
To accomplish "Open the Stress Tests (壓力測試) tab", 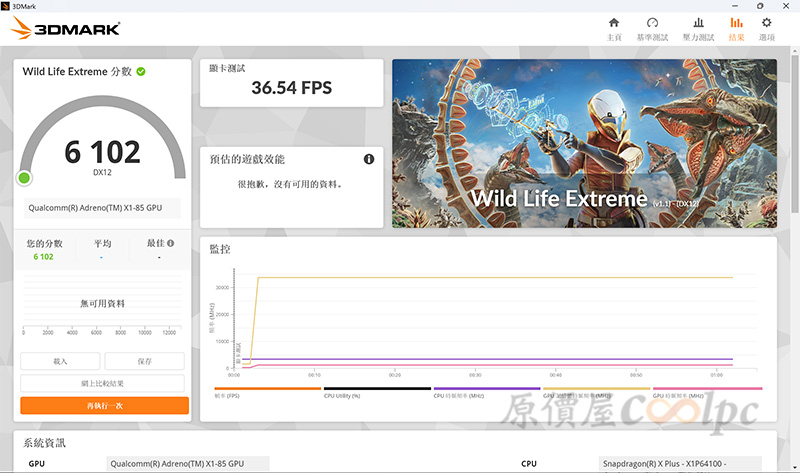I will pos(698,29).
